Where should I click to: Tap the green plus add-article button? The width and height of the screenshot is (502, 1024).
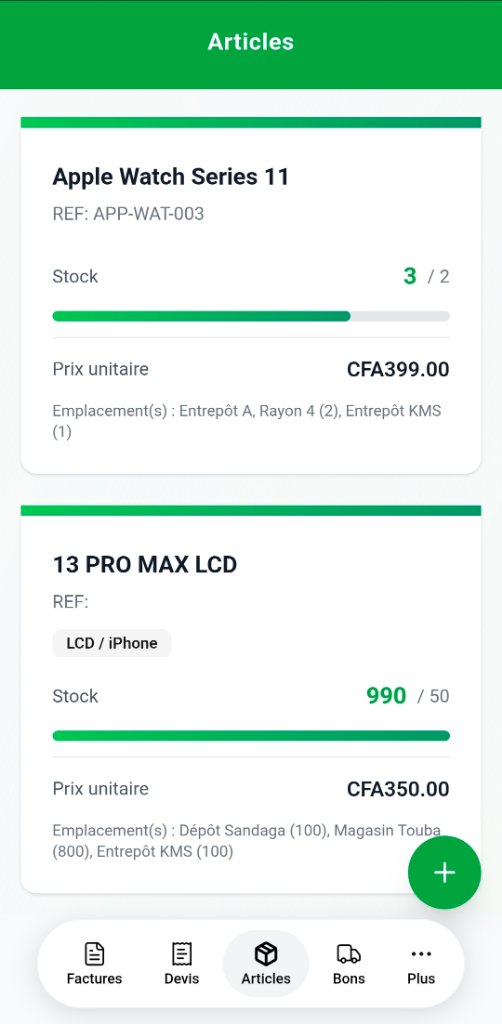point(445,872)
